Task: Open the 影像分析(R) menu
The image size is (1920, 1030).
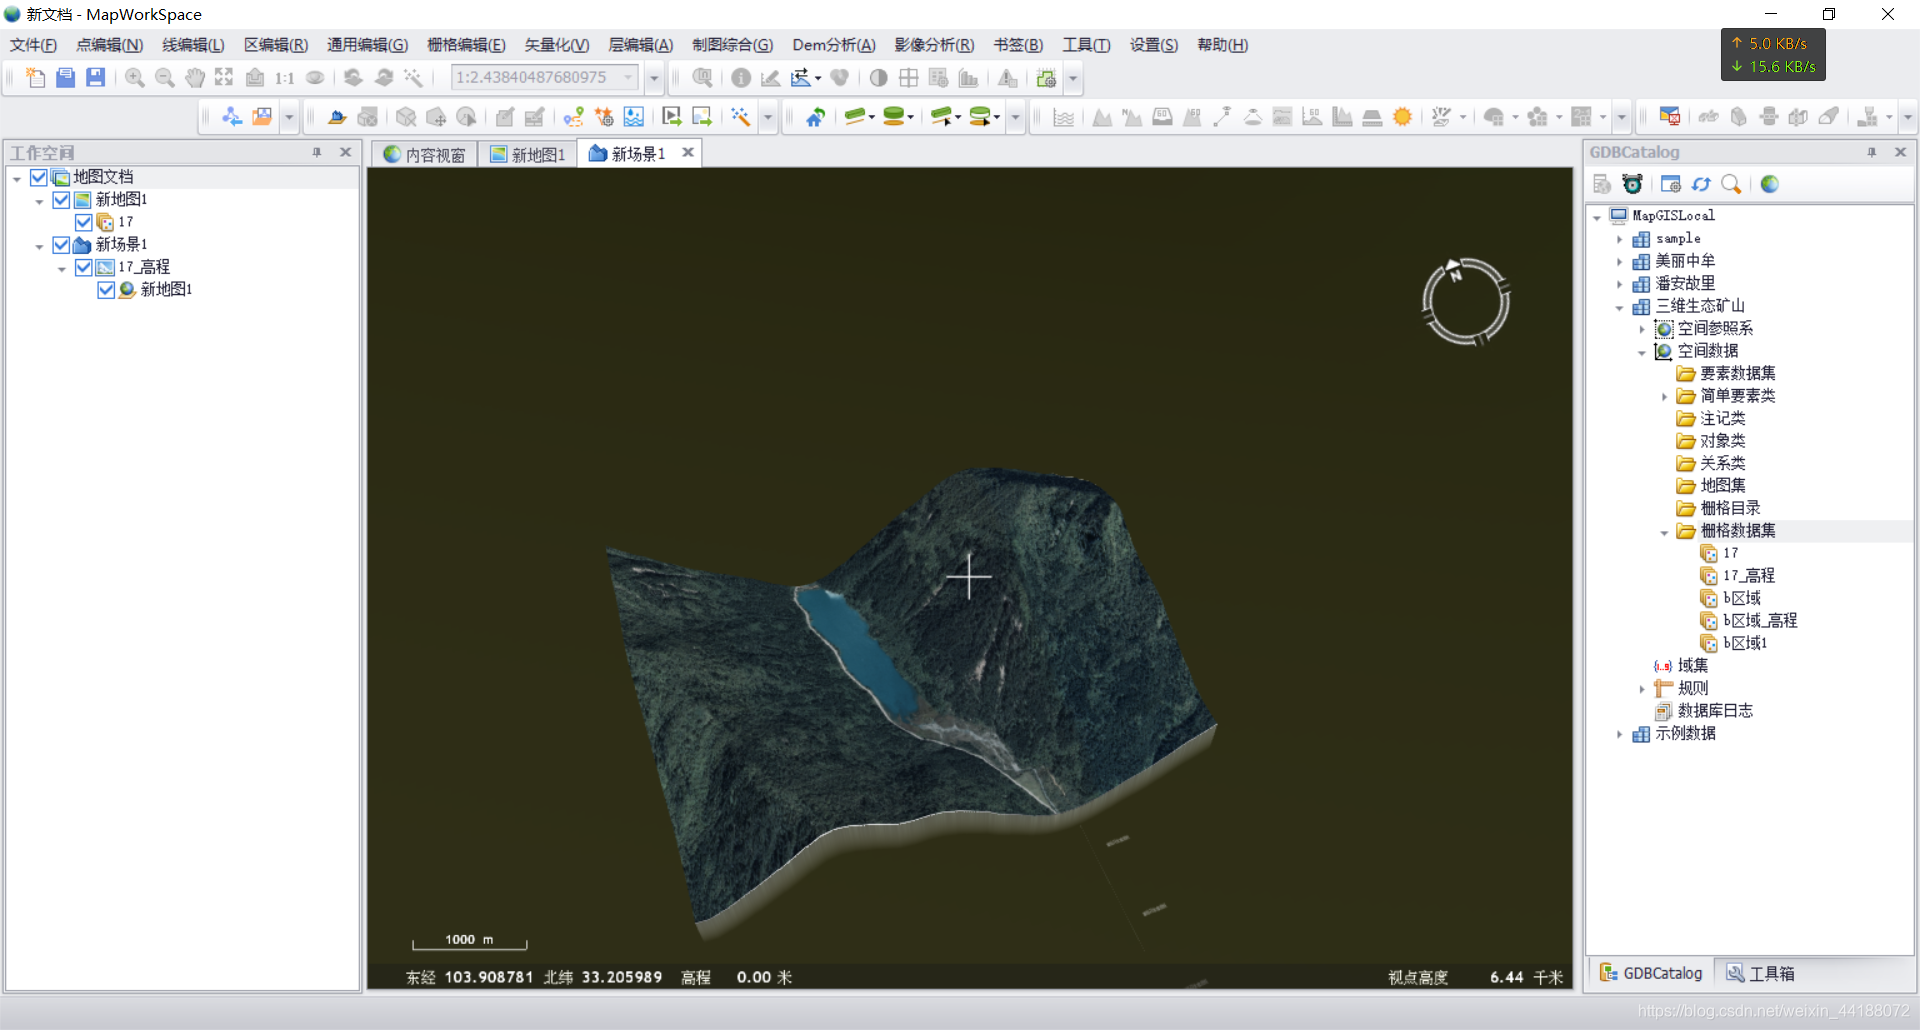Action: pyautogui.click(x=934, y=45)
